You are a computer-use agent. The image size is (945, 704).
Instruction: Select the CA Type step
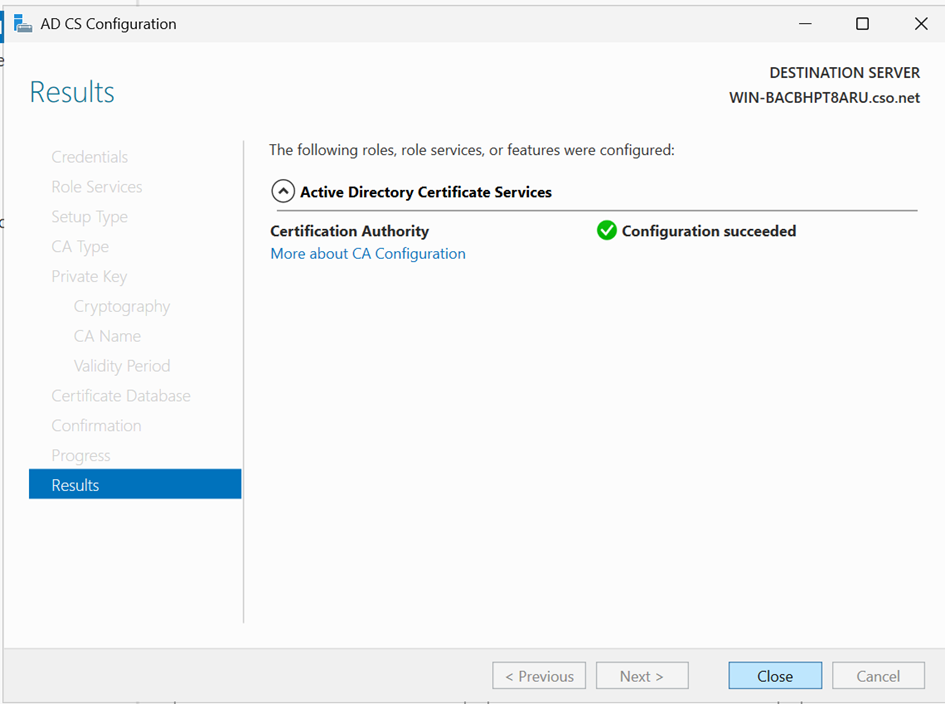[x=80, y=247]
